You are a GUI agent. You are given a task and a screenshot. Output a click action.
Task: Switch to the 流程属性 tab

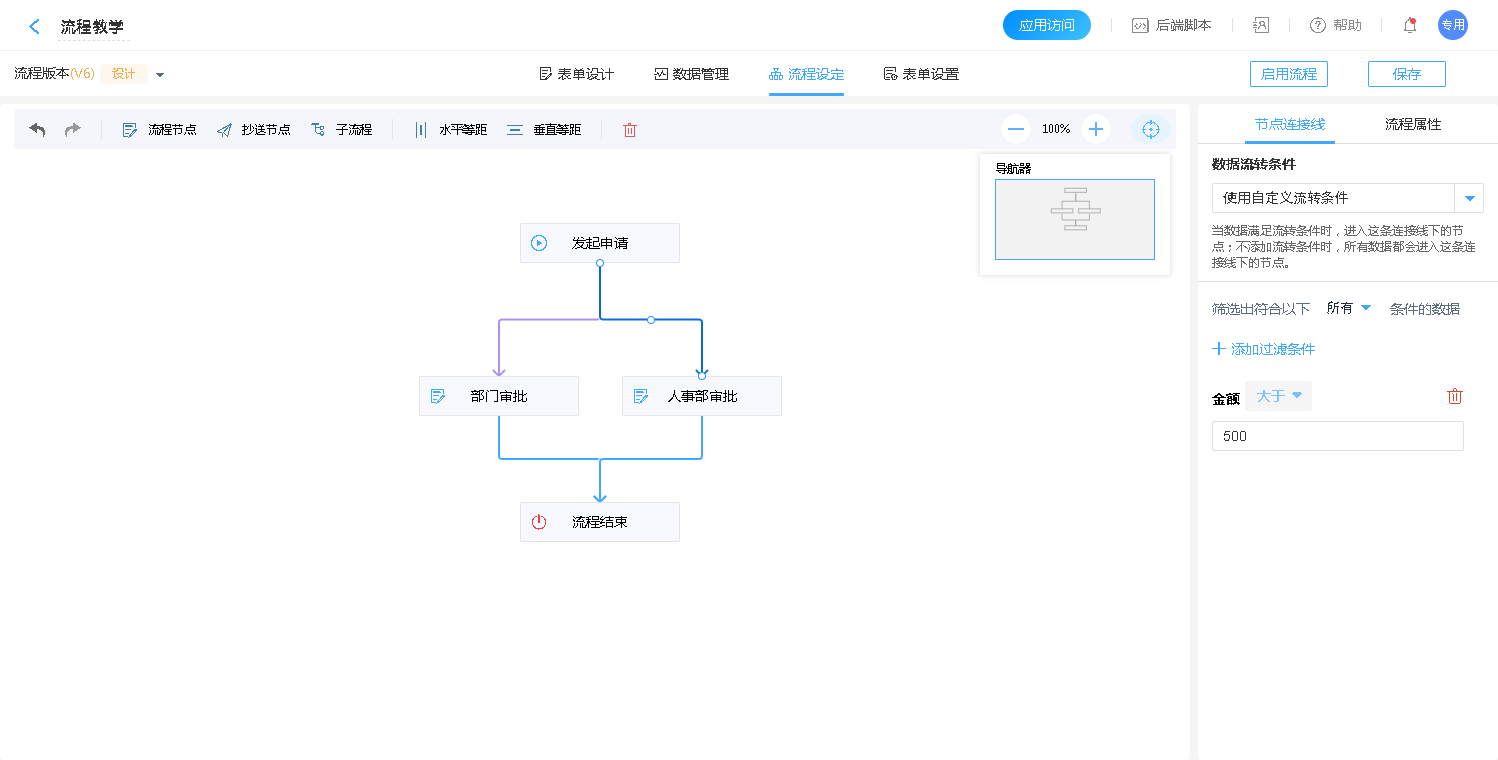pyautogui.click(x=1412, y=124)
